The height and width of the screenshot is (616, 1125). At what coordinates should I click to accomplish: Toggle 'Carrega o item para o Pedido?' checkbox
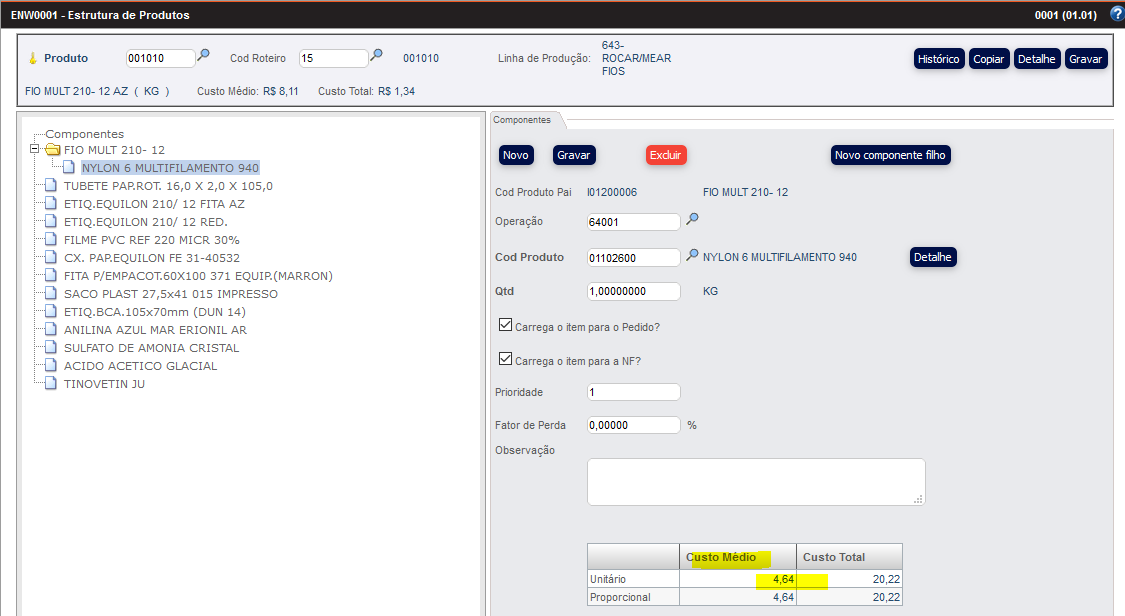(505, 325)
